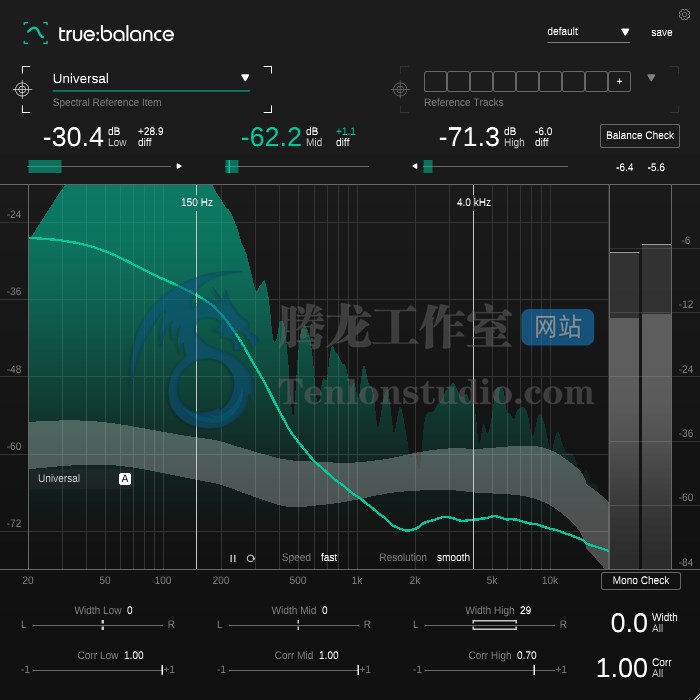Image resolution: width=700 pixels, height=700 pixels.
Task: Click the Mono Check button
Action: (x=641, y=580)
